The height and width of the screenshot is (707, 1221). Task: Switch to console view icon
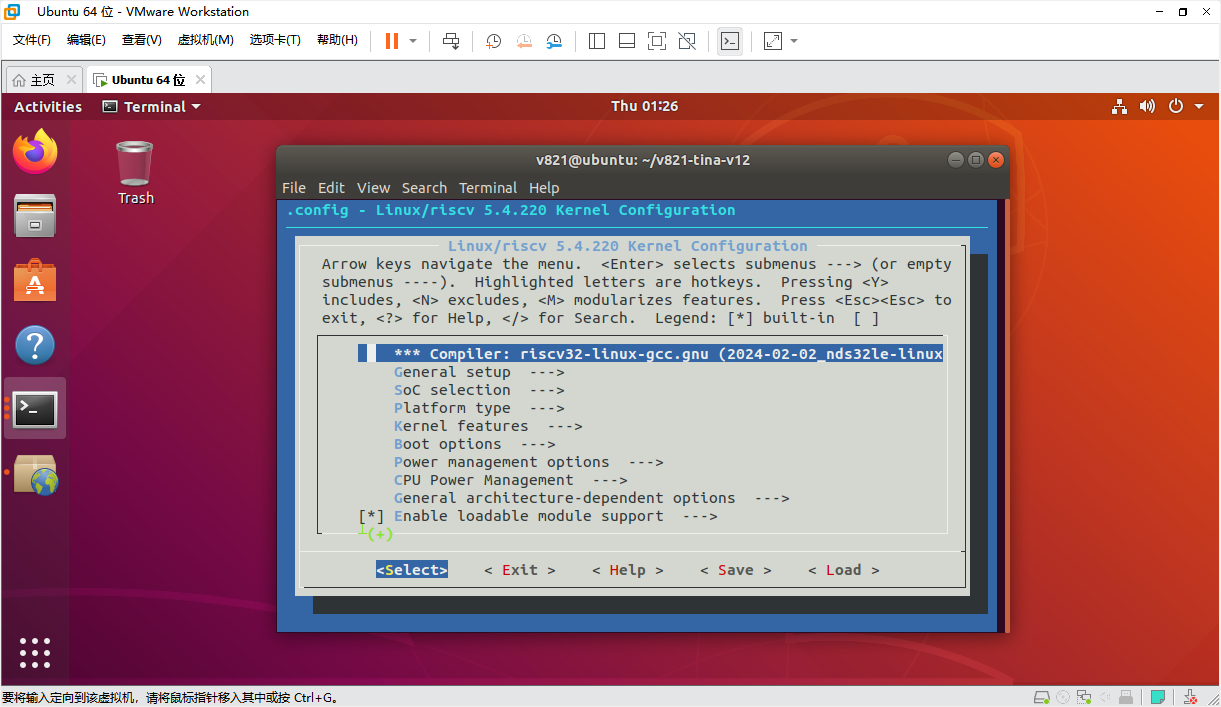[x=730, y=41]
